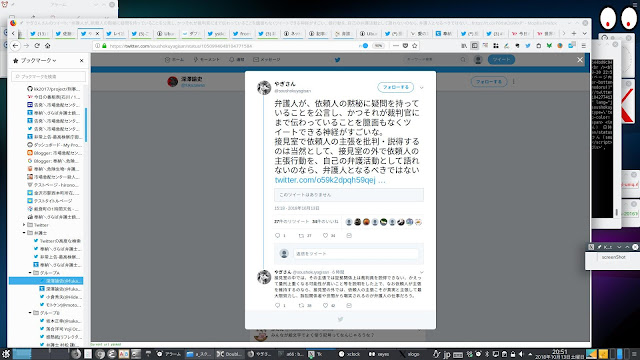Follow やぎさん with フォローする button in dialog
Image resolution: width=640 pixels, height=360 pixels.
point(396,87)
